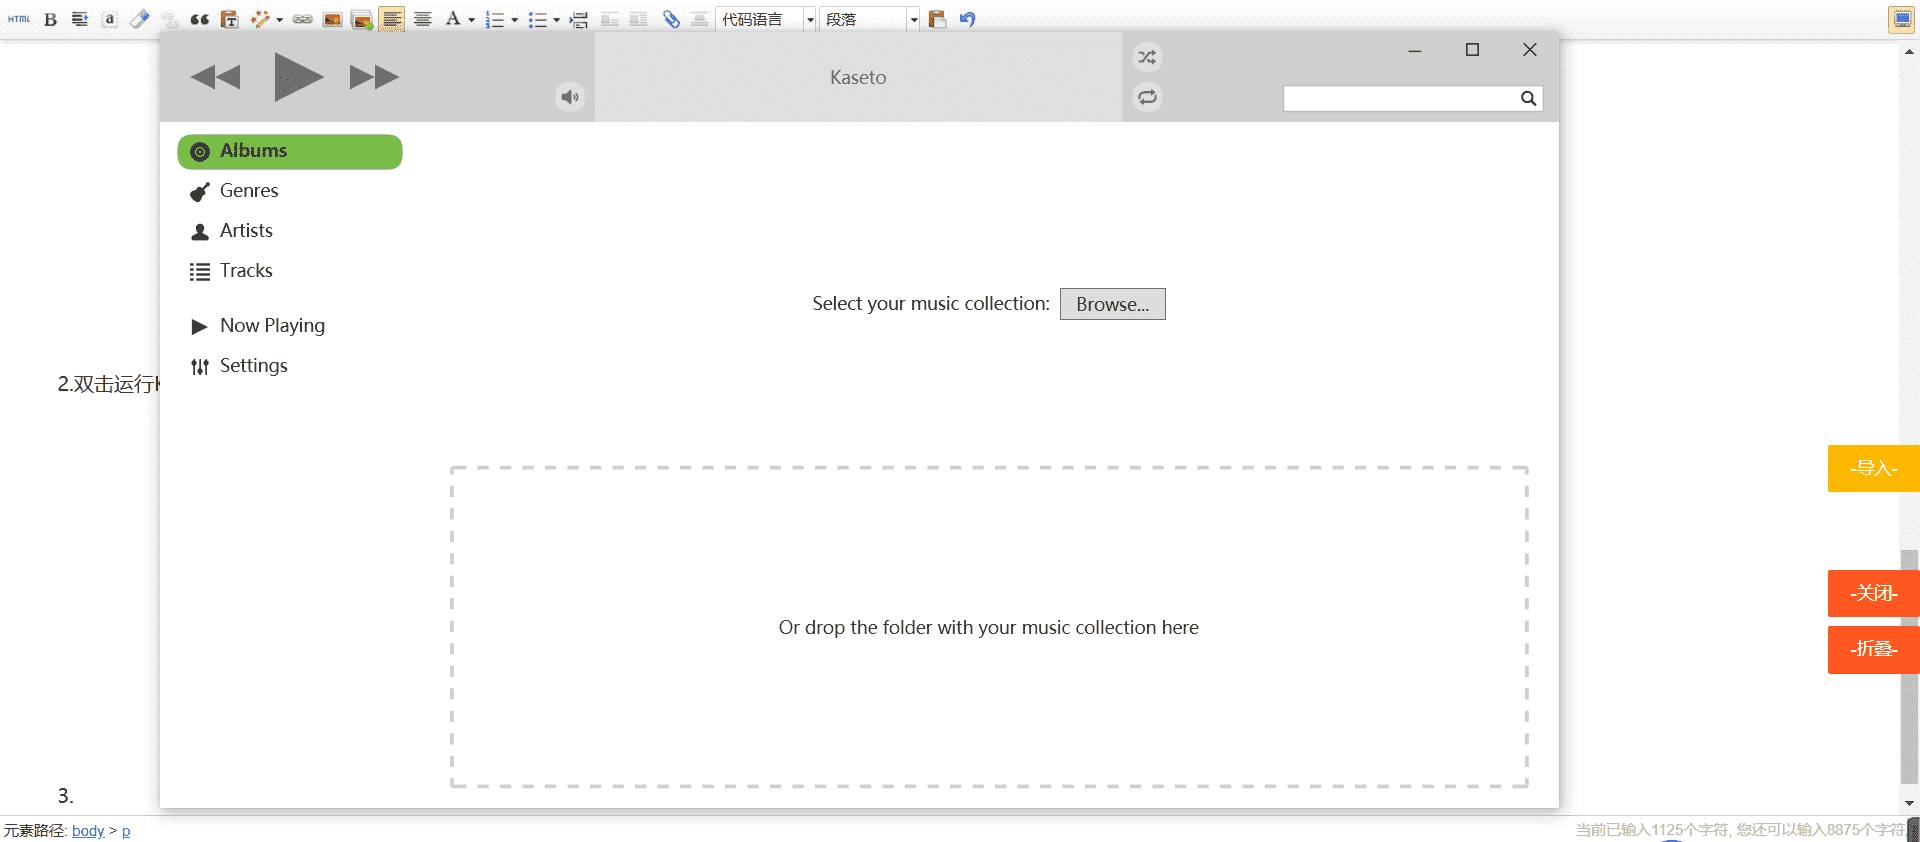The width and height of the screenshot is (1920, 842).
Task: Click the editor scrollbar up arrow
Action: (1910, 50)
